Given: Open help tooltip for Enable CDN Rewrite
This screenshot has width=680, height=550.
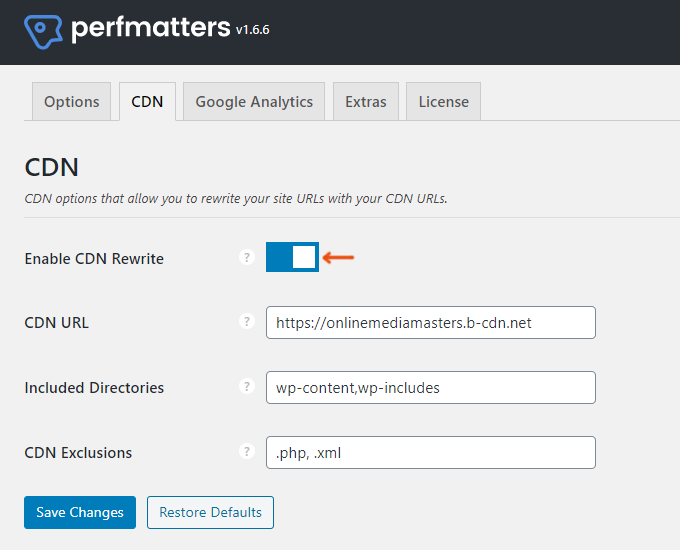Looking at the screenshot, I should point(247,257).
